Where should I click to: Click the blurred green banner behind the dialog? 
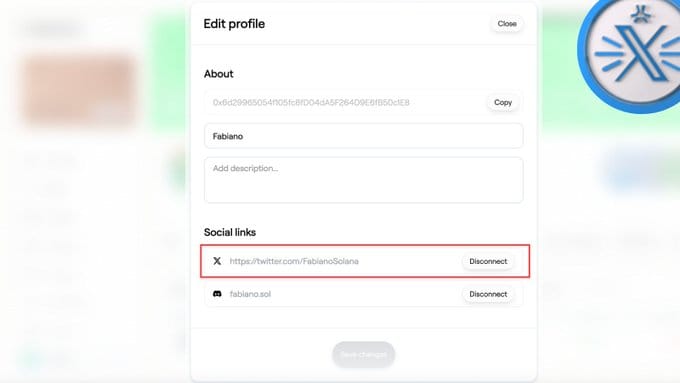[x=168, y=74]
